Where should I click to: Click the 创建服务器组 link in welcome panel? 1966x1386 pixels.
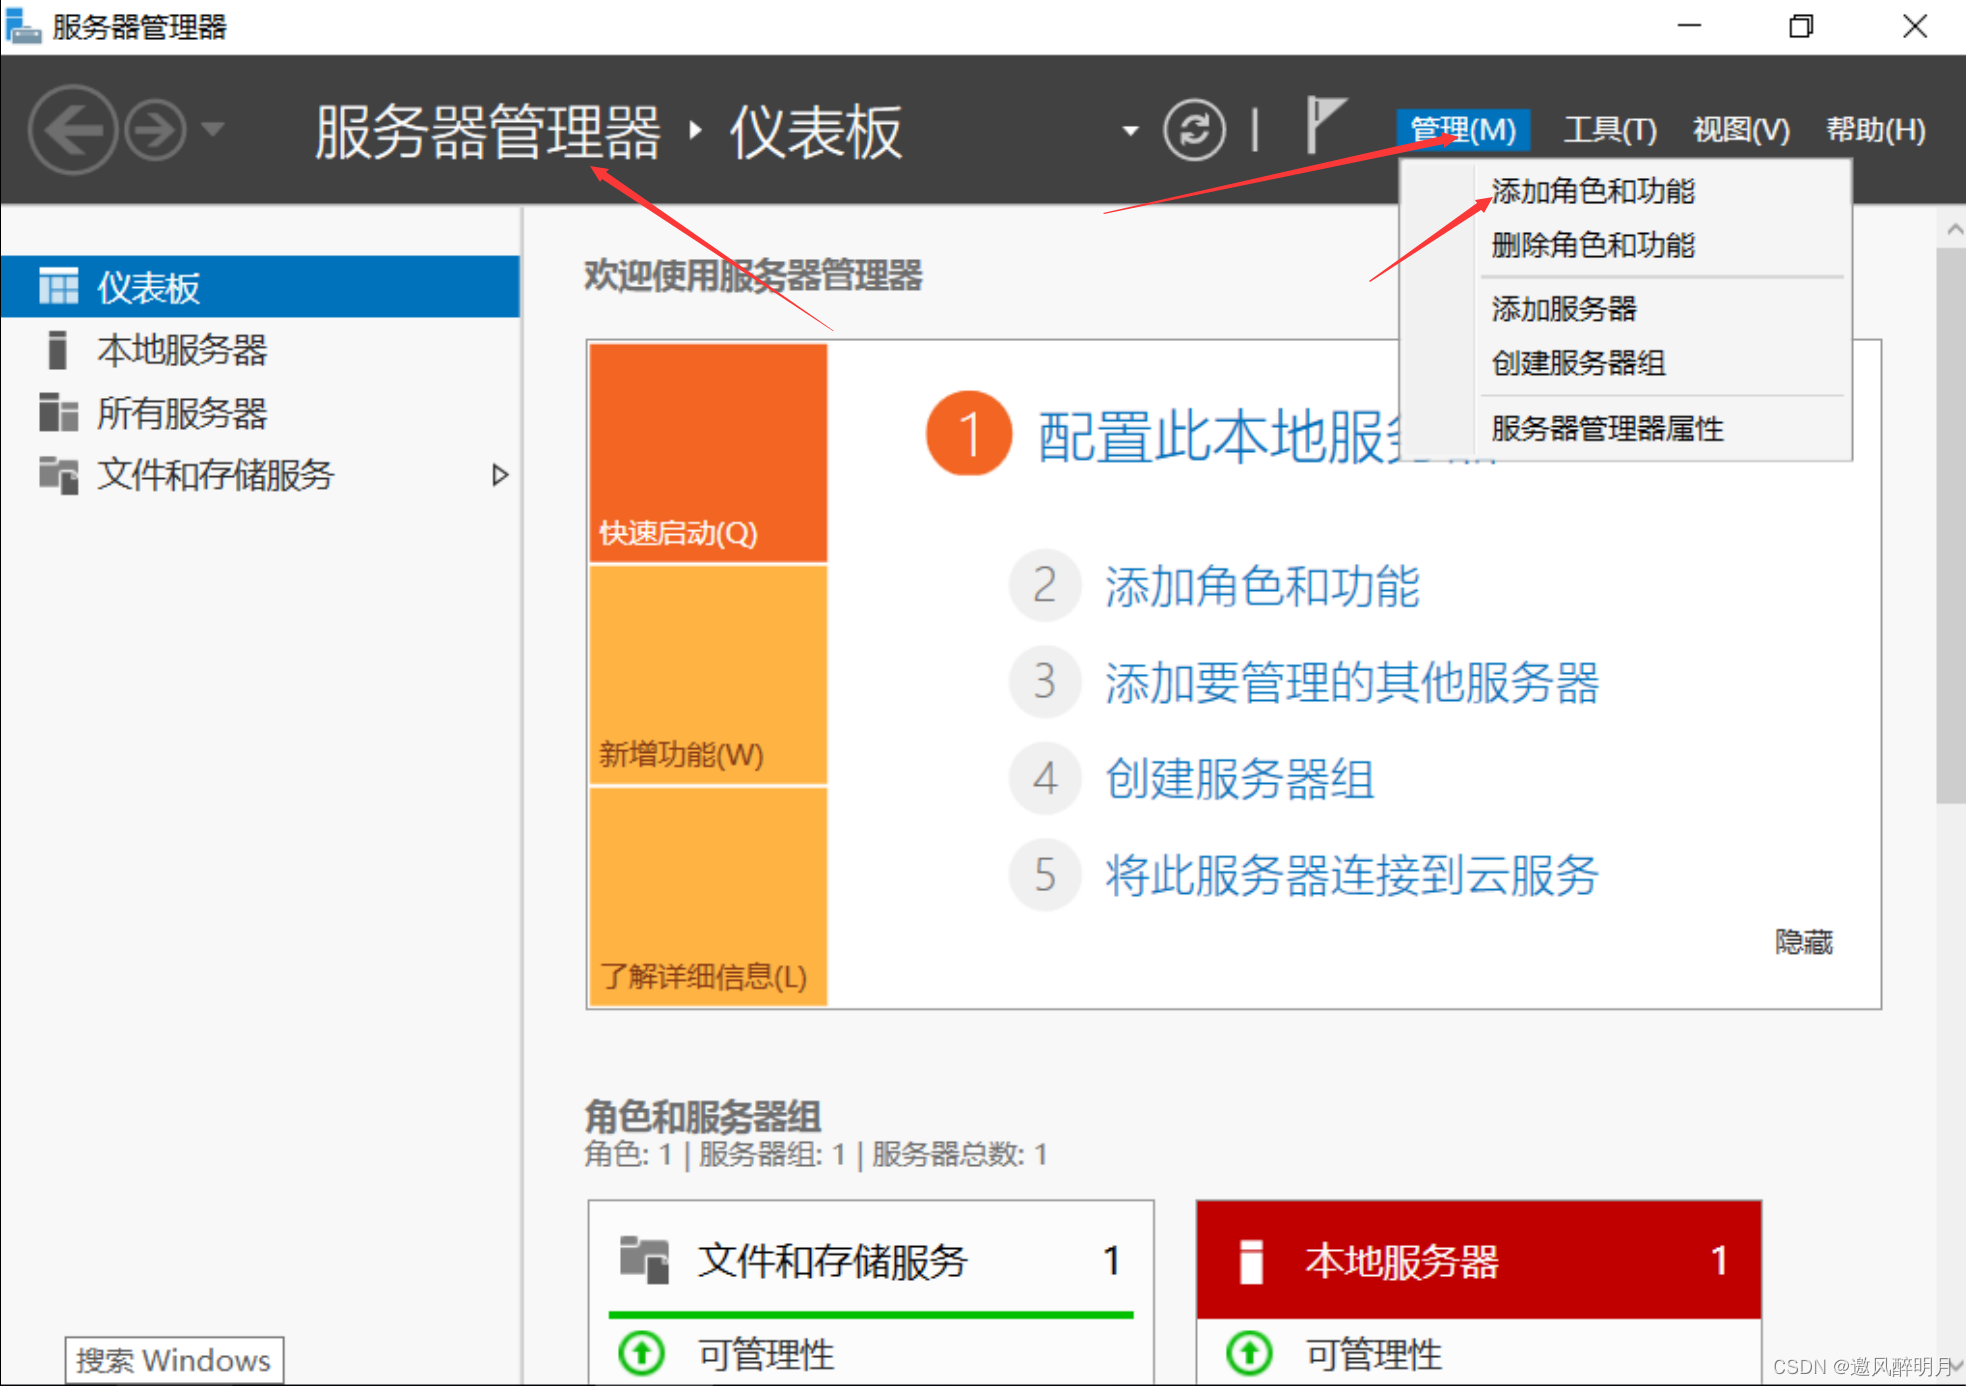pyautogui.click(x=1240, y=779)
